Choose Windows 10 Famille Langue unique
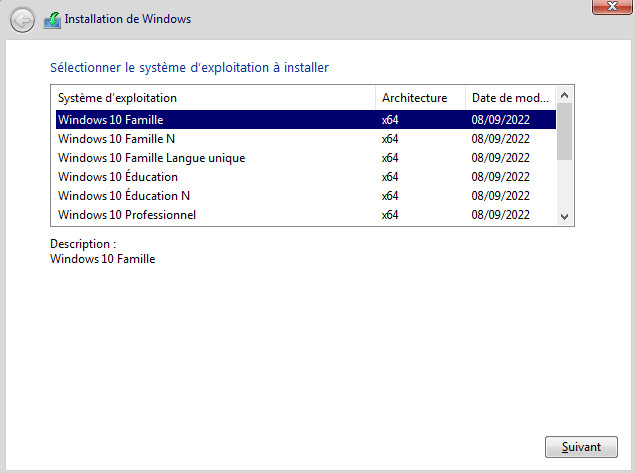 click(152, 158)
